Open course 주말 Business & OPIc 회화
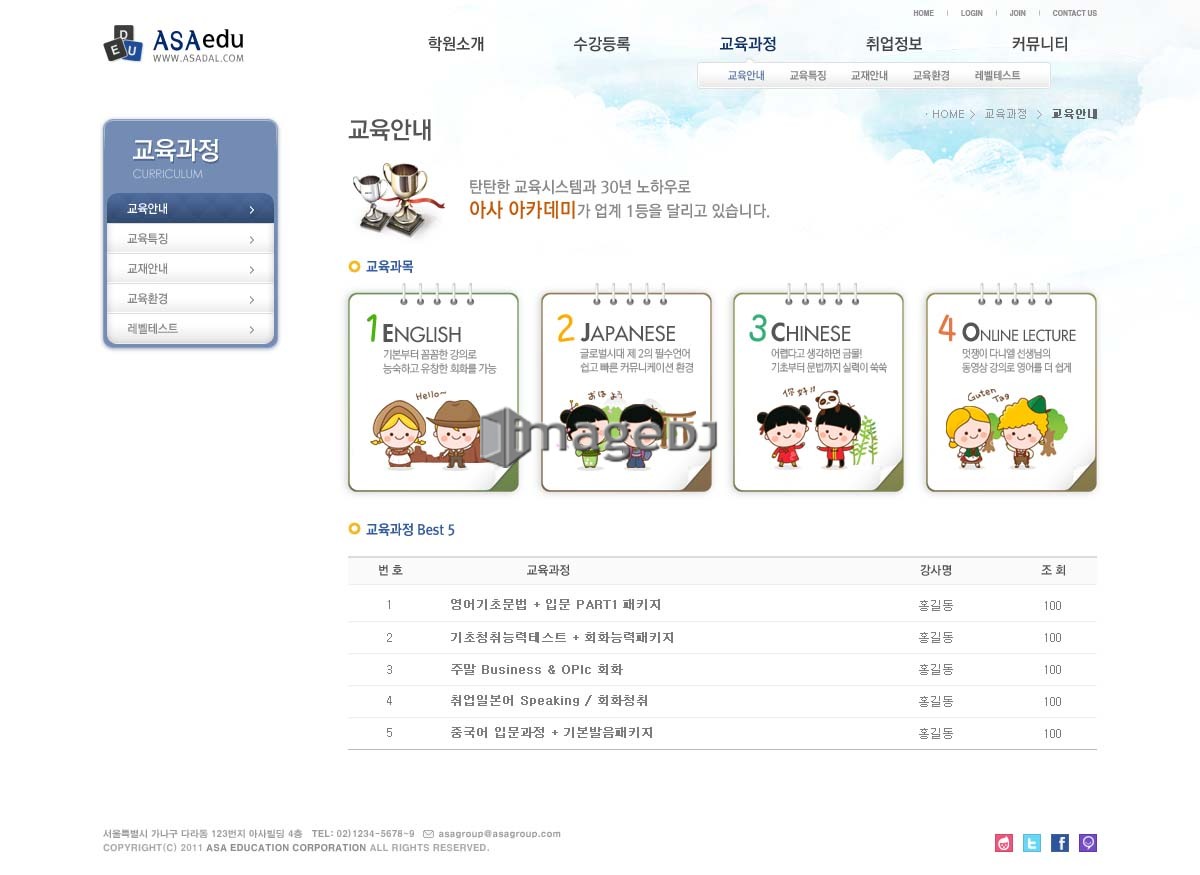 [536, 669]
